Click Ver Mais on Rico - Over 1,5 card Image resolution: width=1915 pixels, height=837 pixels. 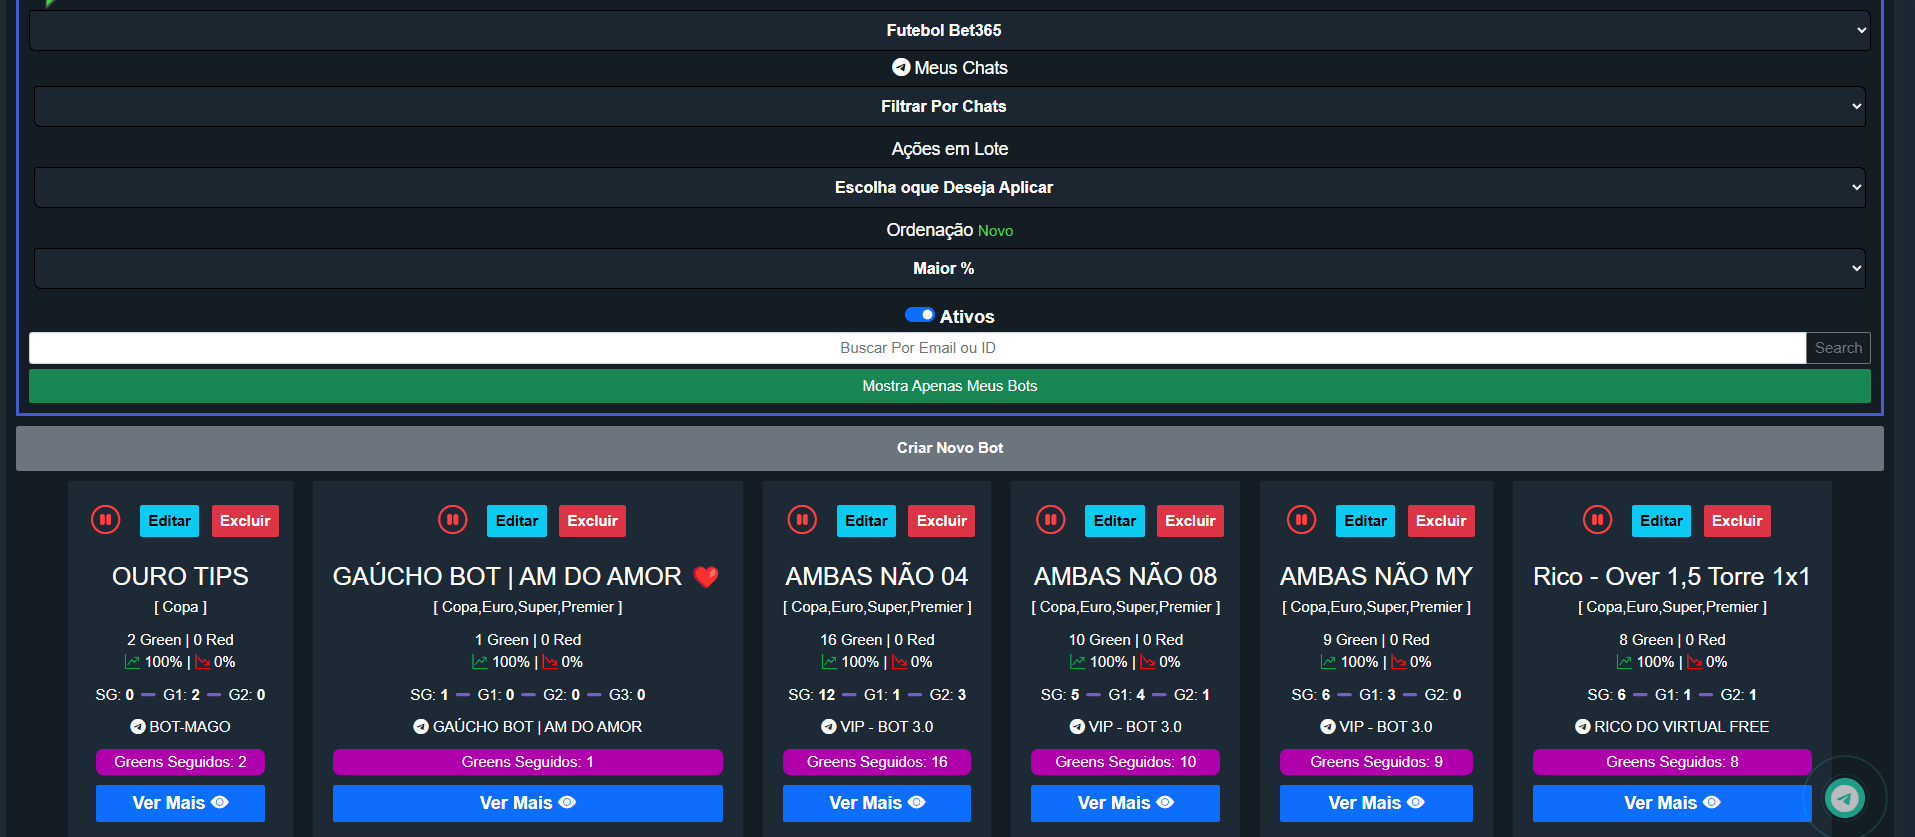click(x=1672, y=803)
